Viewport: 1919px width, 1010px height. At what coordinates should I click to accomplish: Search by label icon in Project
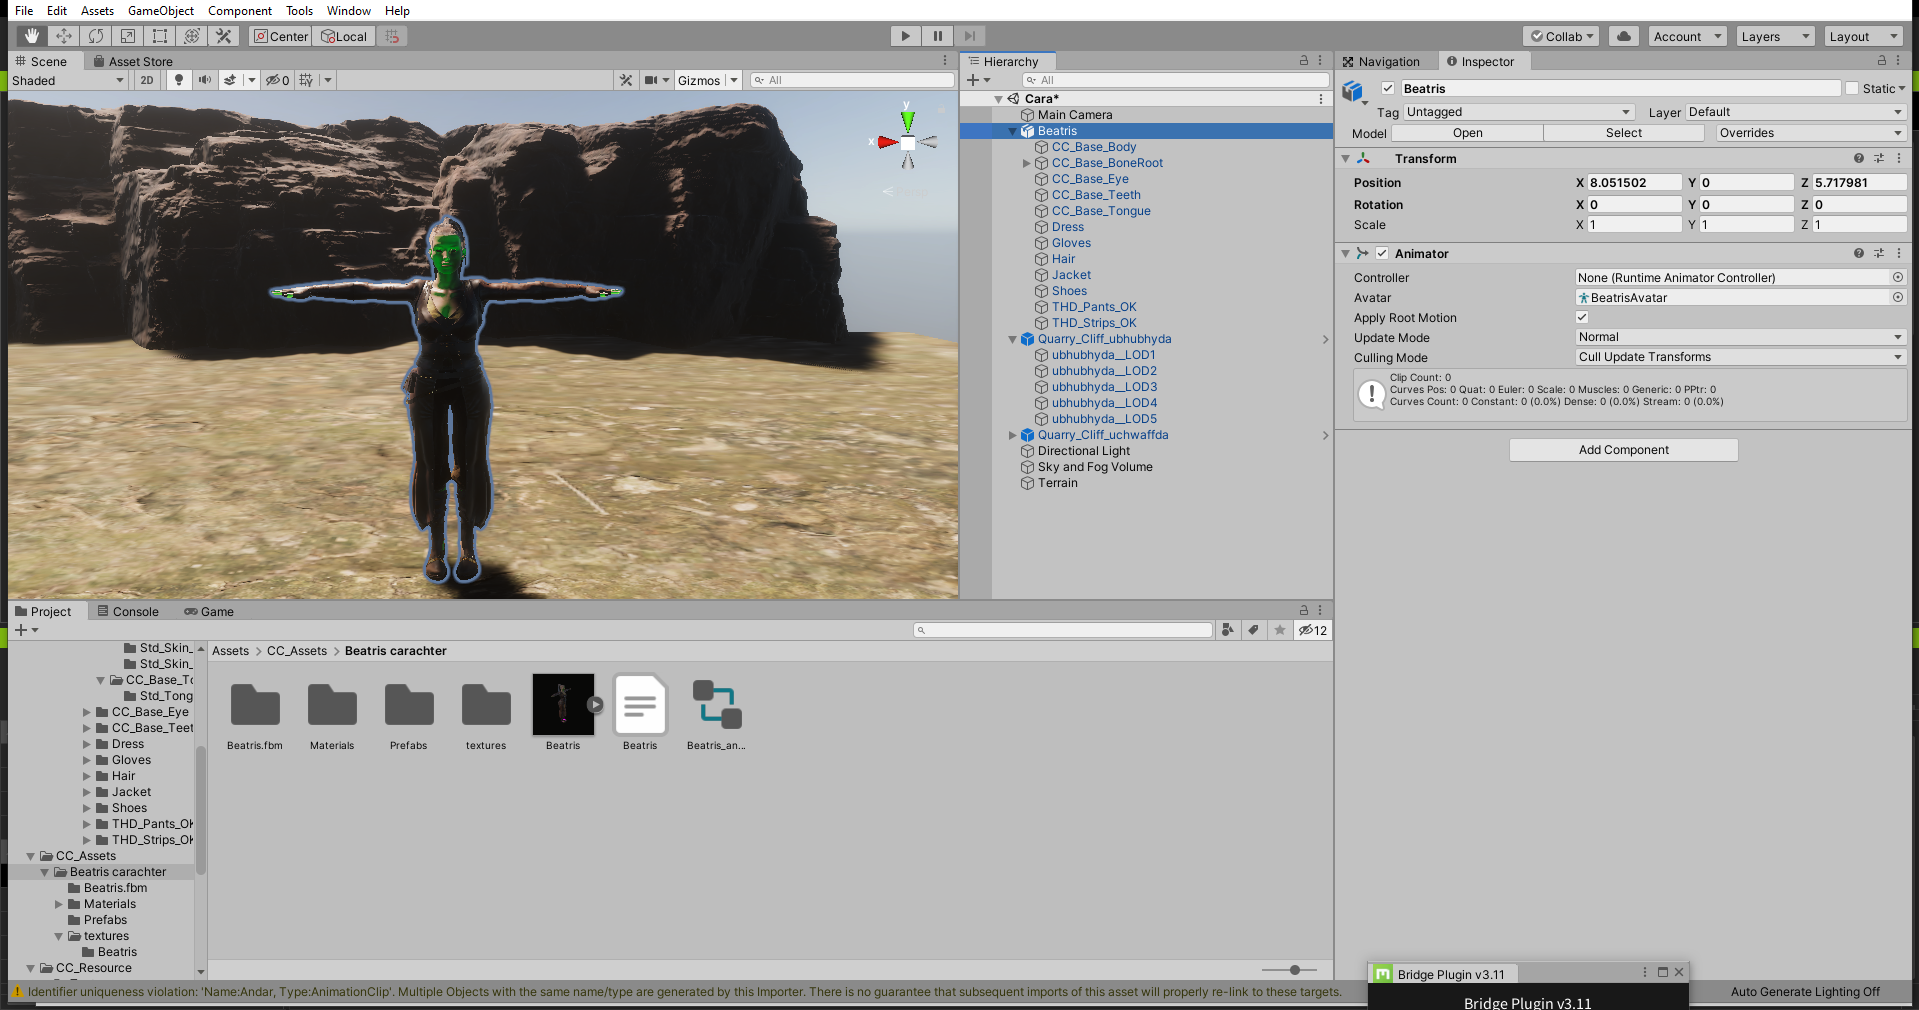coord(1254,630)
